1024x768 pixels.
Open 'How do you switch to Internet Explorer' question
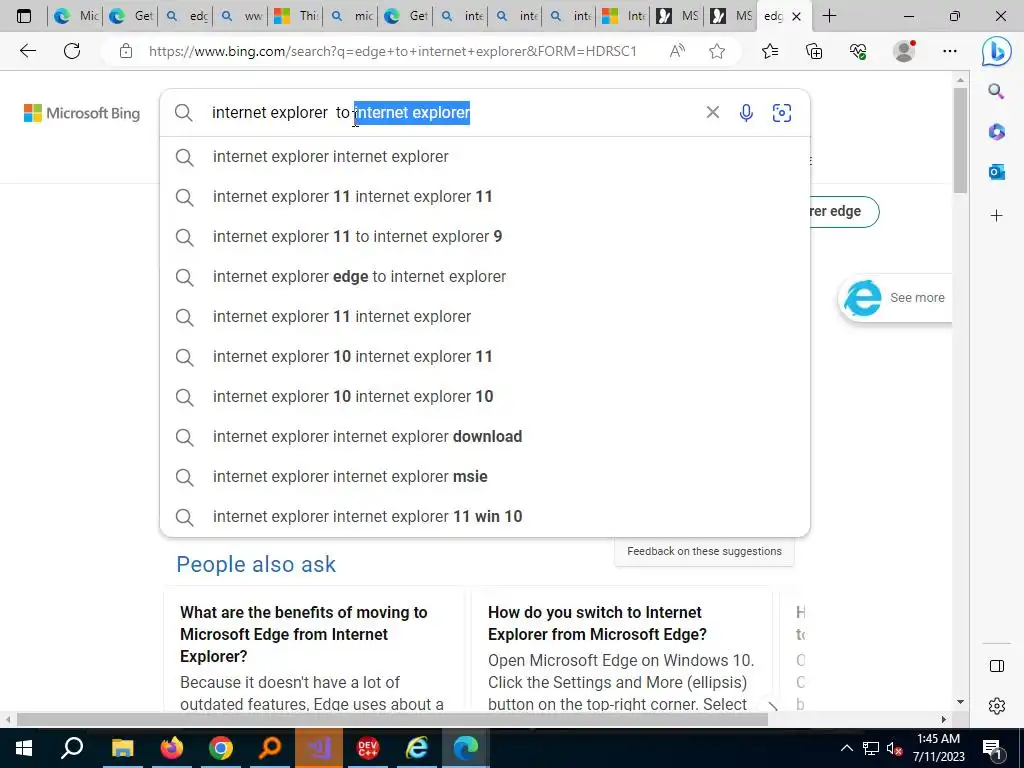597,623
